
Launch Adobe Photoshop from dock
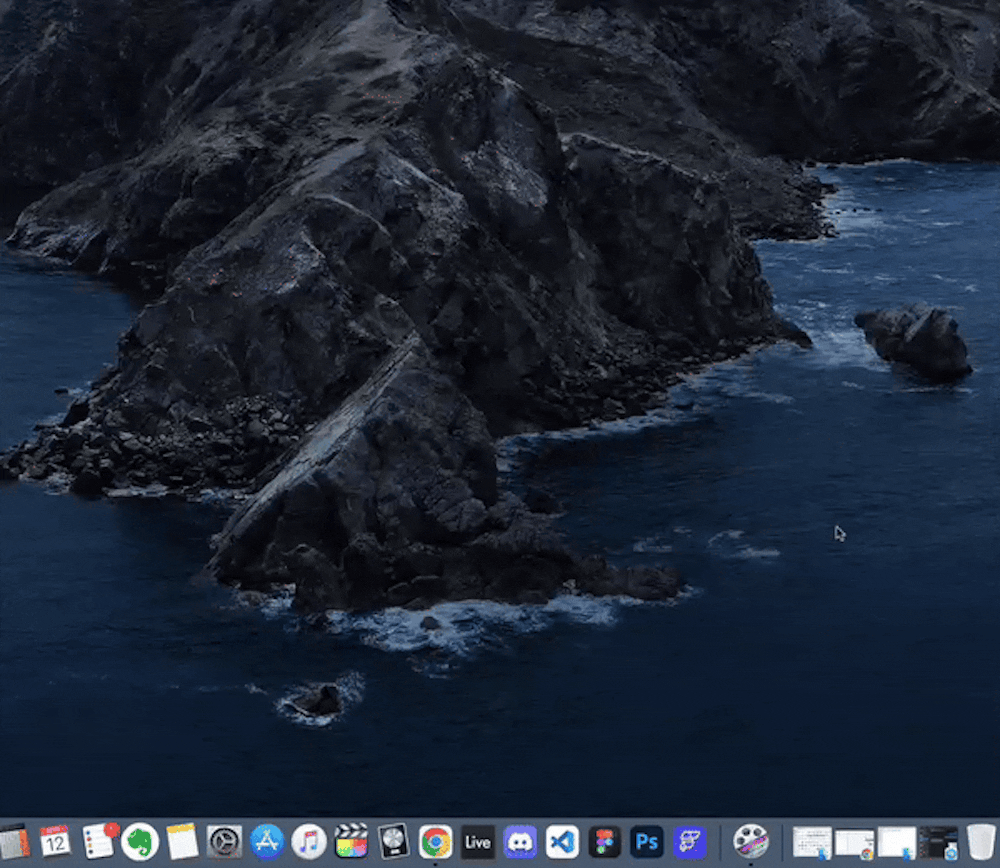point(647,842)
